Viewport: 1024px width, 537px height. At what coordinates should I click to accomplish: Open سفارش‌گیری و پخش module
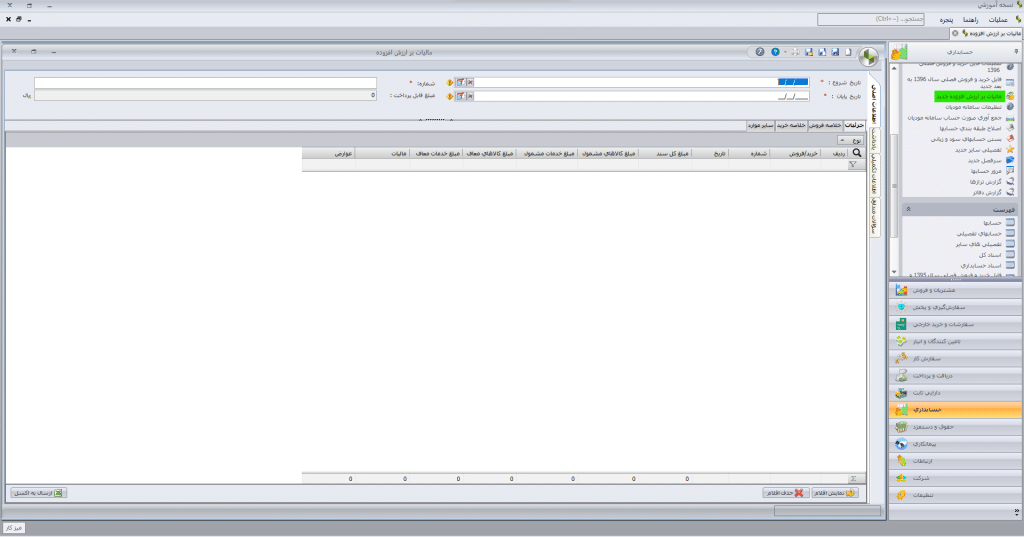click(x=955, y=307)
